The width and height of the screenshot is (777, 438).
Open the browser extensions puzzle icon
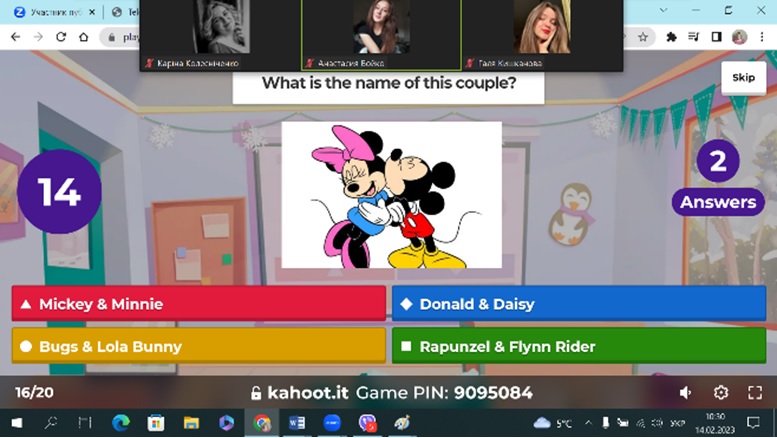[x=671, y=37]
